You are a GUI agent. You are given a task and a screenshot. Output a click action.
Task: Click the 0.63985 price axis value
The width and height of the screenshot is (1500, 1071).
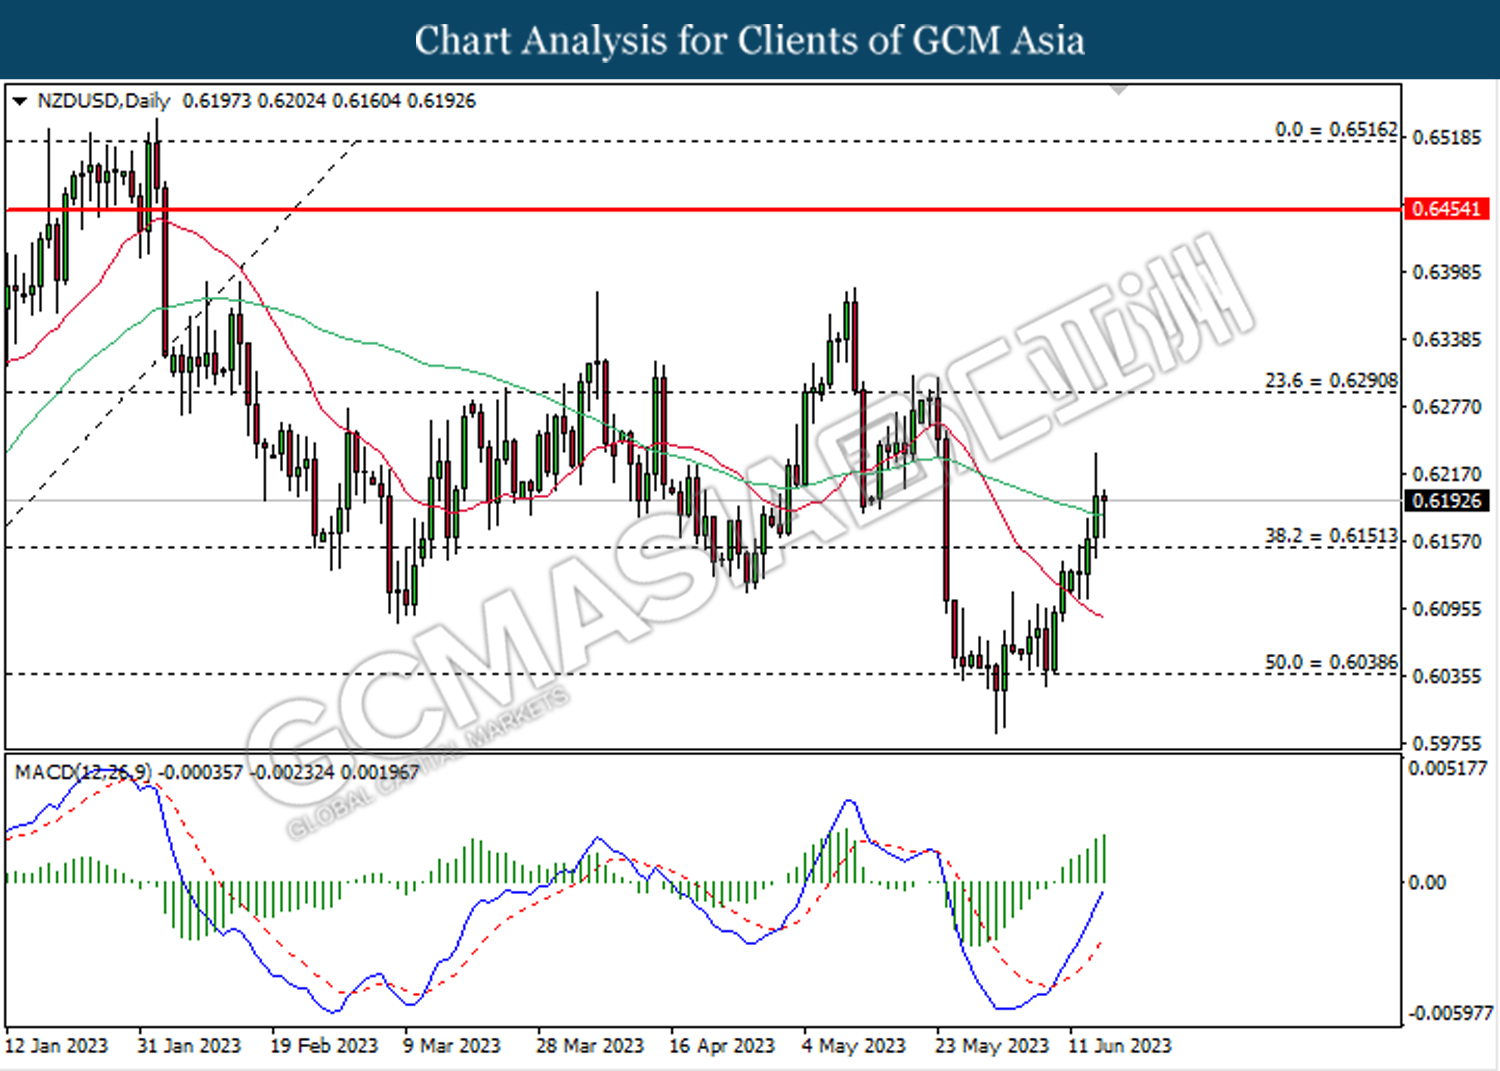coord(1446,272)
